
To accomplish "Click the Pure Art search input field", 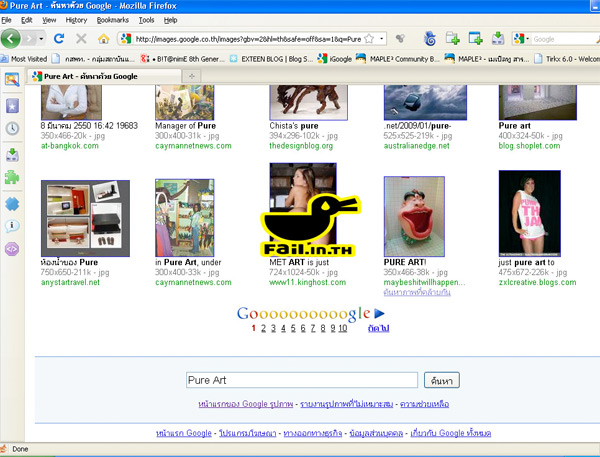I will coord(302,380).
